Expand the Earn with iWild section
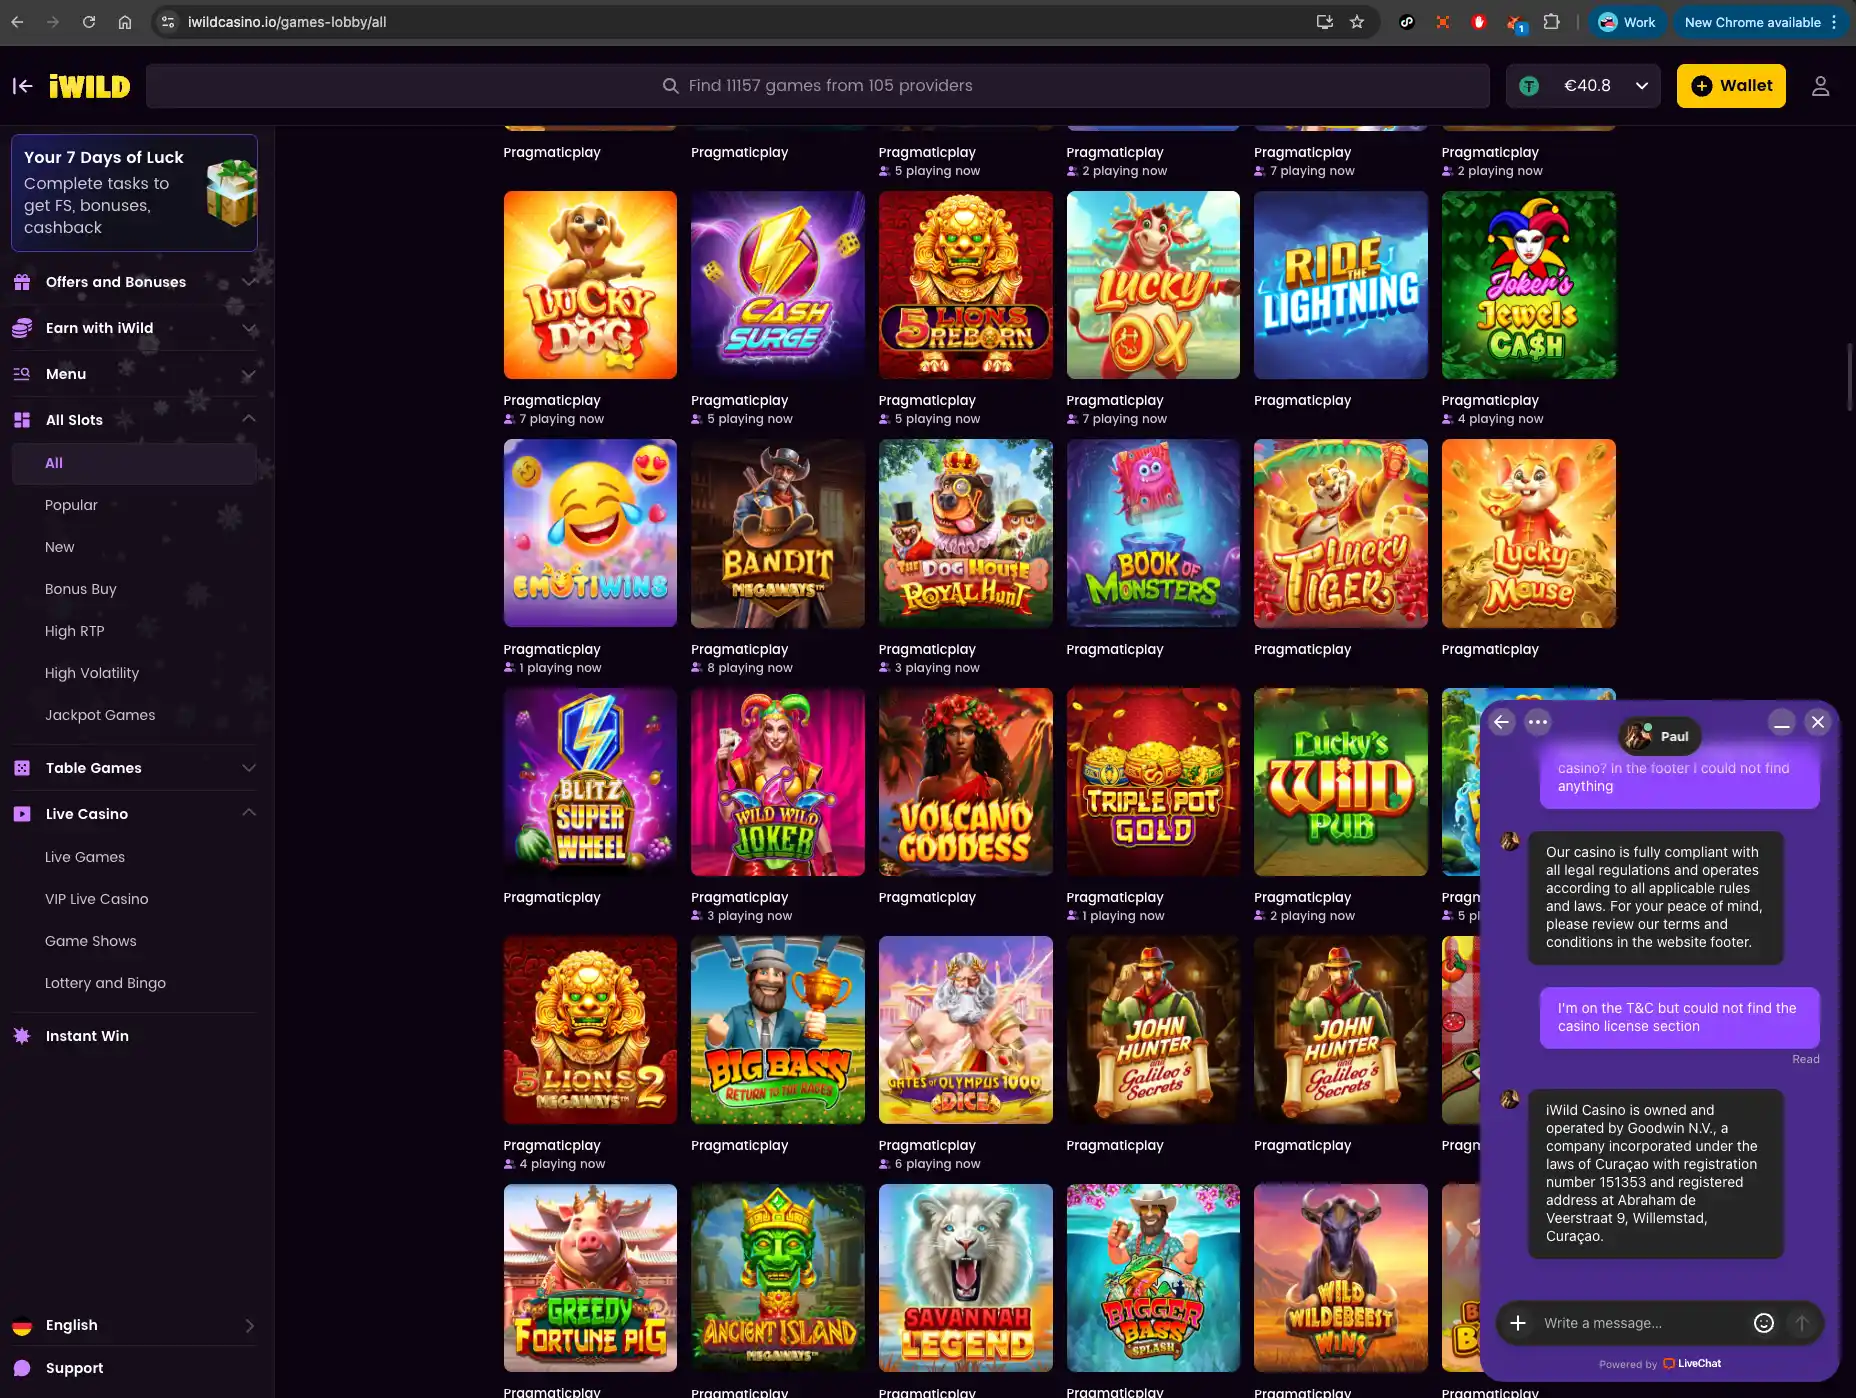The height and width of the screenshot is (1398, 1856). (x=249, y=328)
